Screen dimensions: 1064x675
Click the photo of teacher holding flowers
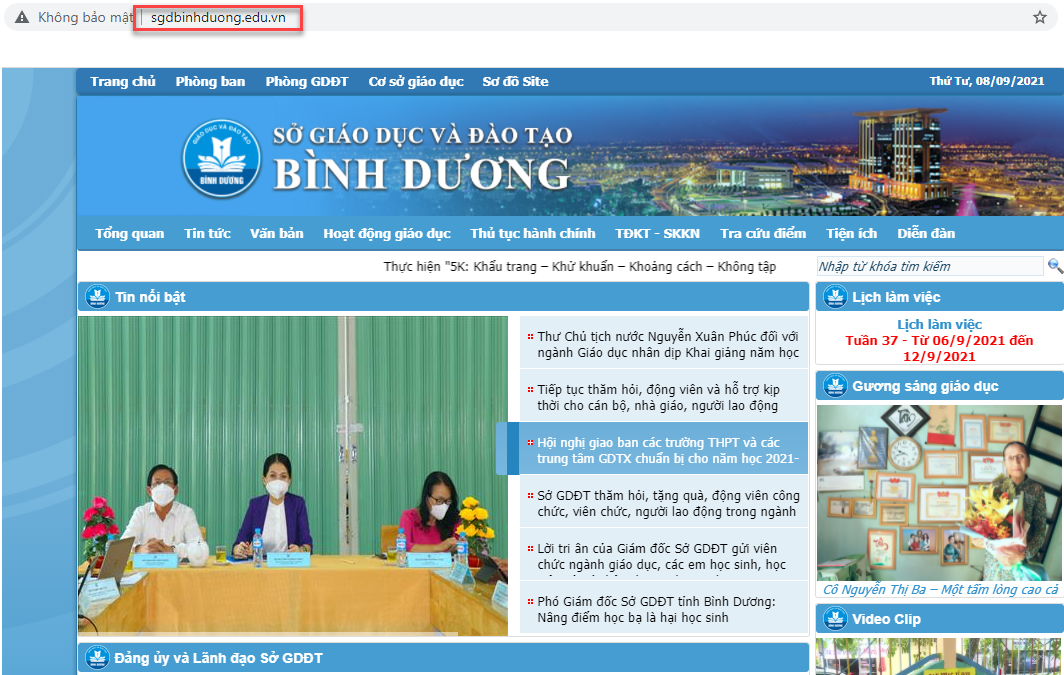(940, 493)
